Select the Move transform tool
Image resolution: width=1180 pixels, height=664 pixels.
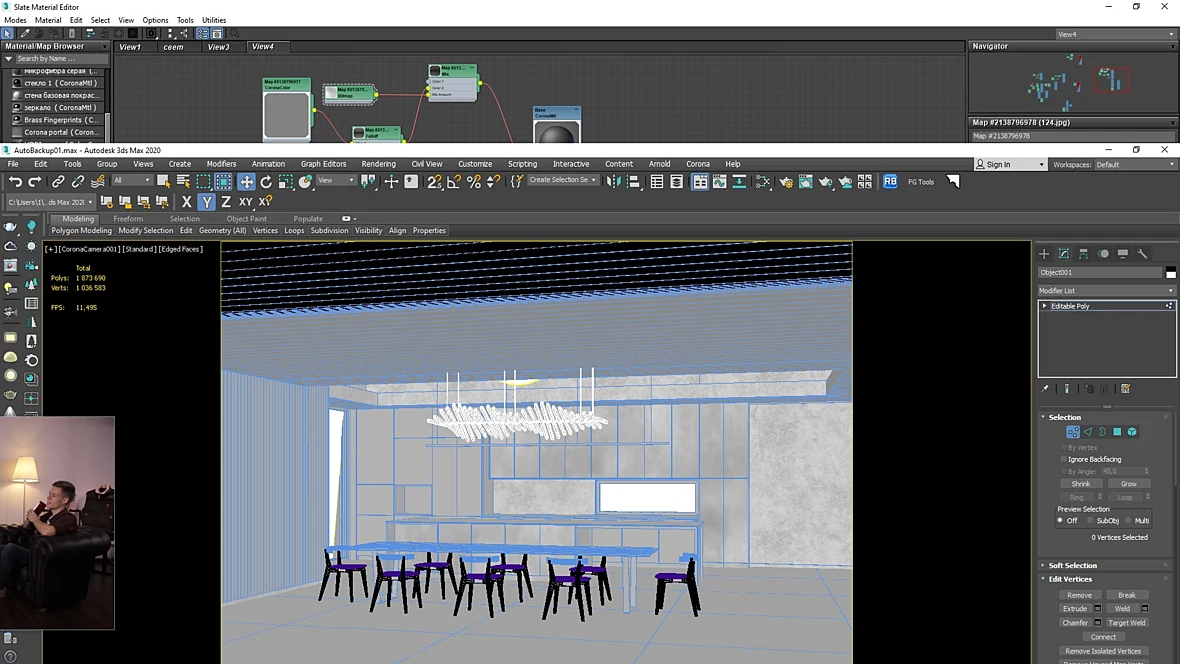point(246,181)
